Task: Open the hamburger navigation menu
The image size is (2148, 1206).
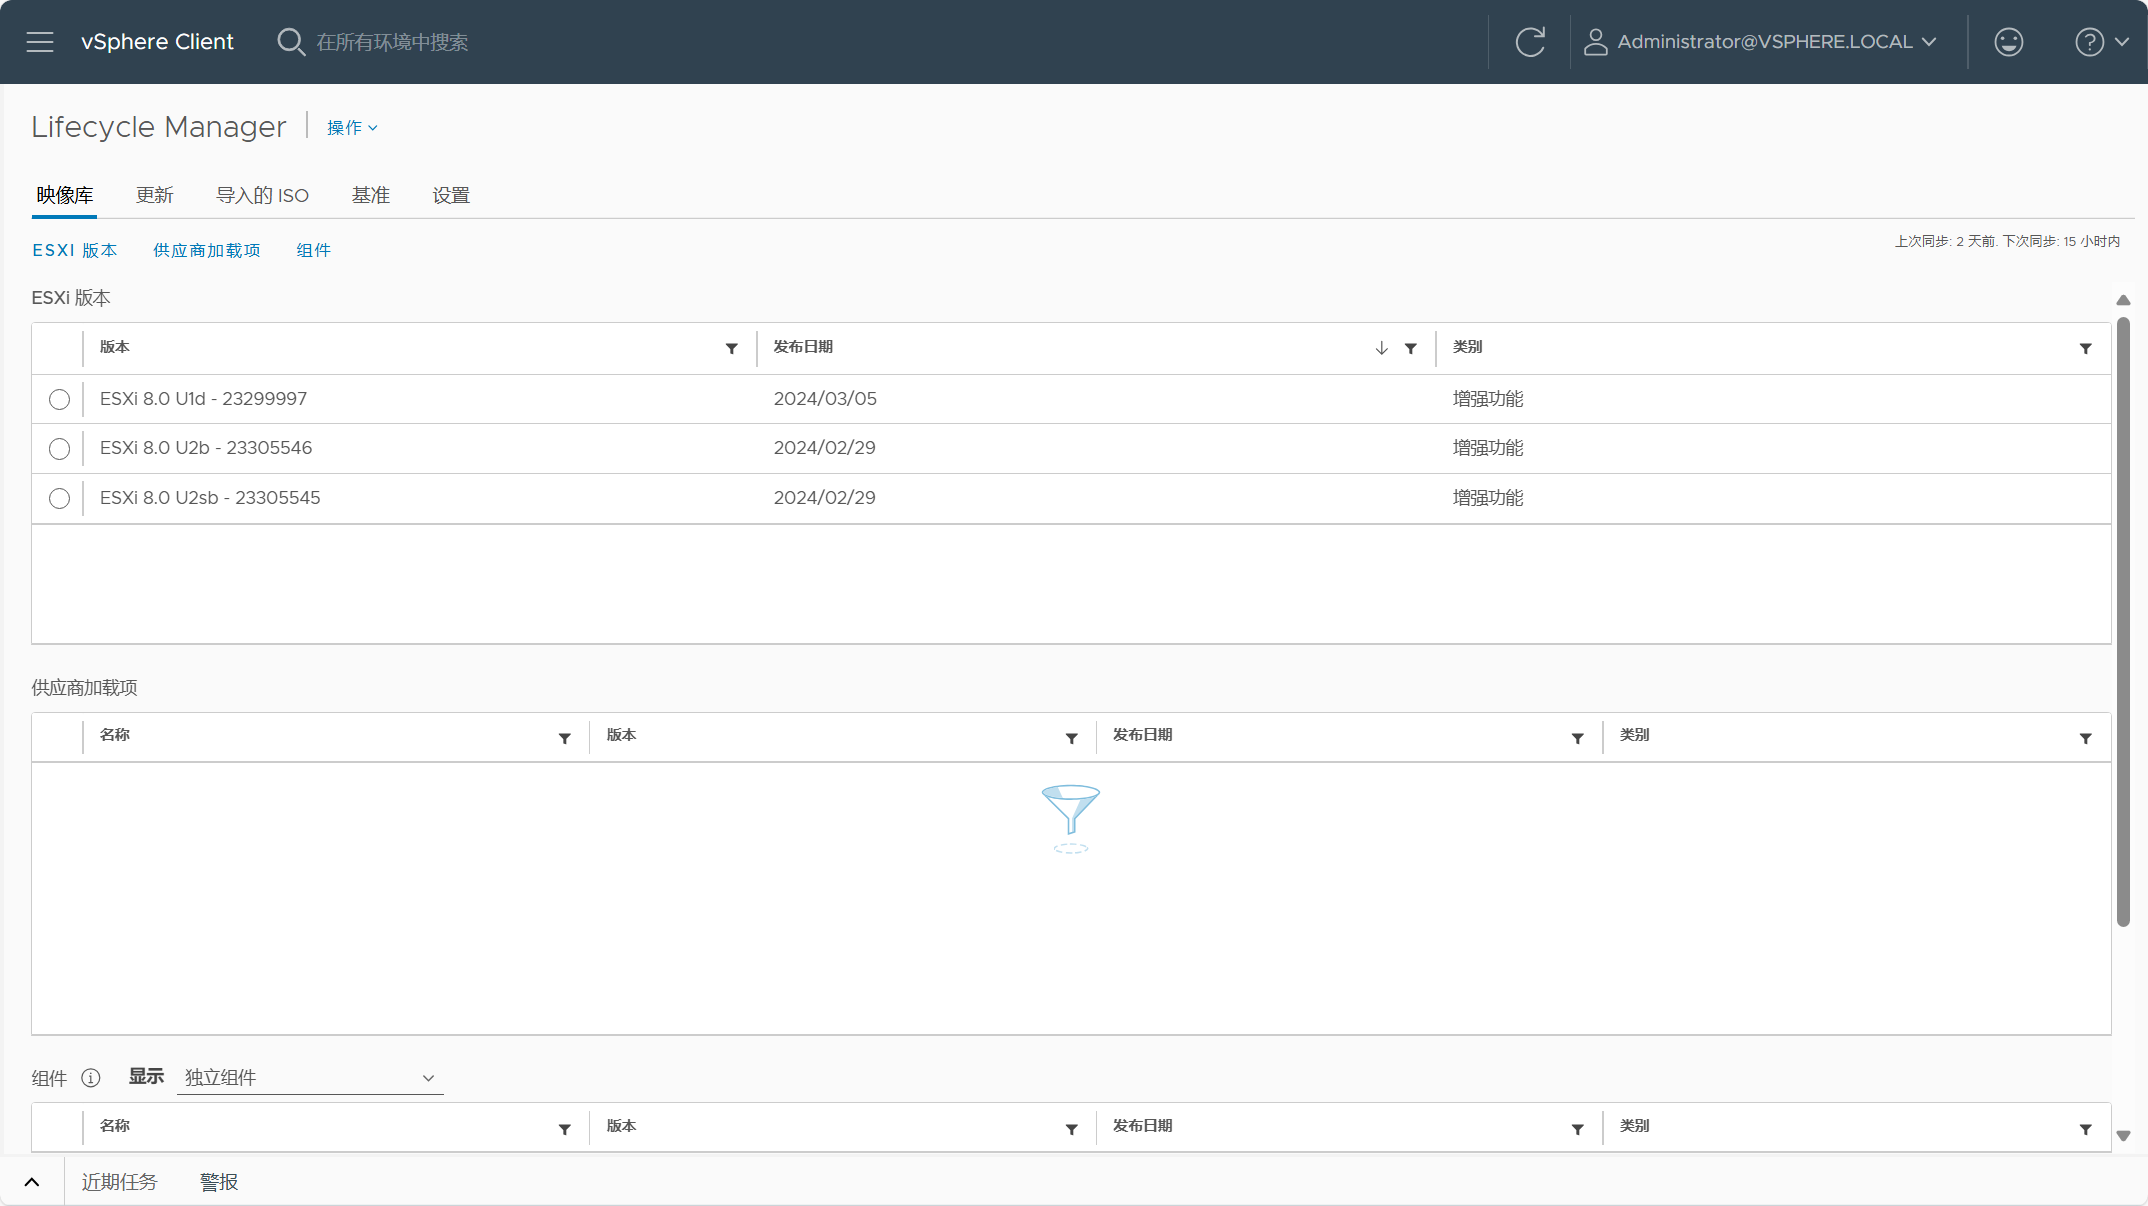Action: point(40,42)
